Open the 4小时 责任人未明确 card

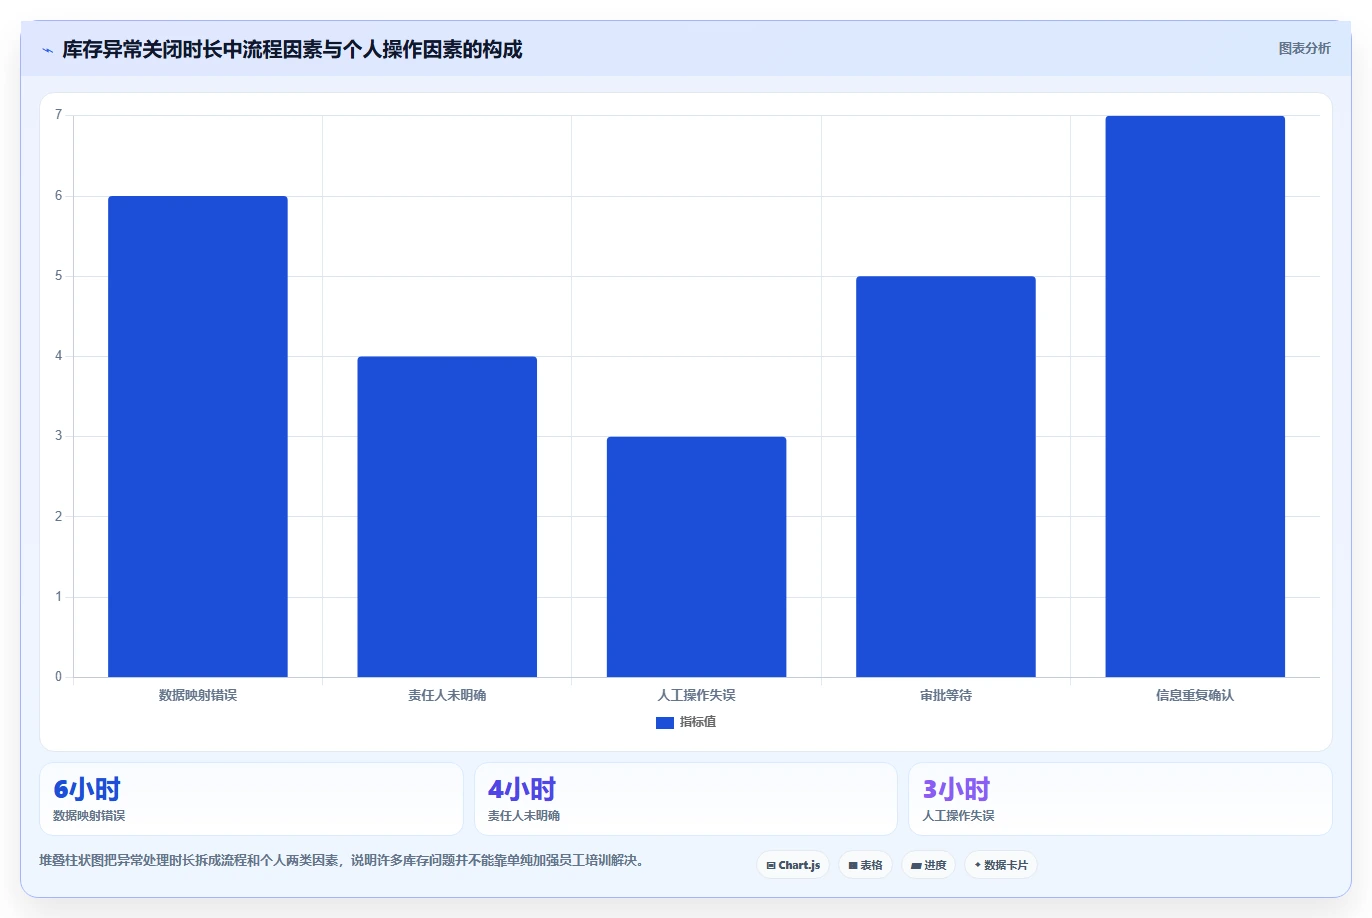coord(686,799)
